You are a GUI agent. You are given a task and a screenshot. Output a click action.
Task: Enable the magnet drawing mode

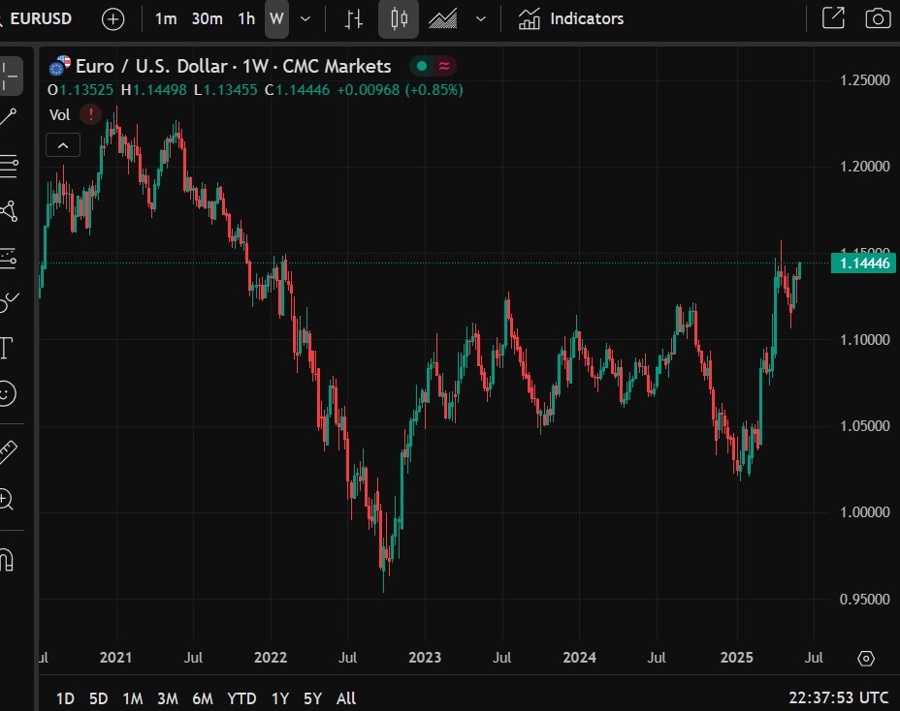[10, 558]
